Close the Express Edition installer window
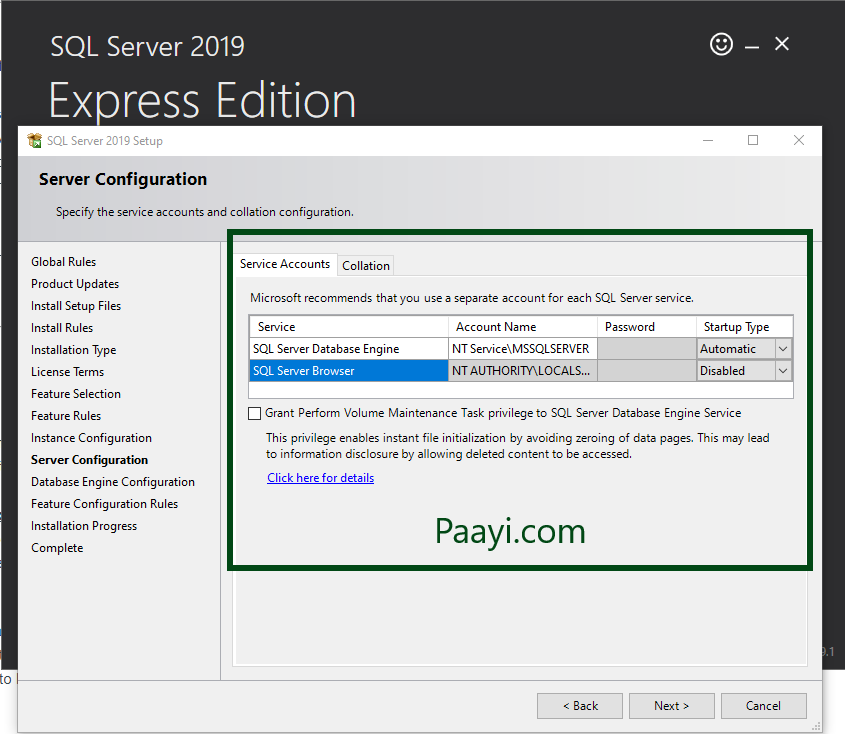Screen dimensions: 845x734 click(x=782, y=44)
